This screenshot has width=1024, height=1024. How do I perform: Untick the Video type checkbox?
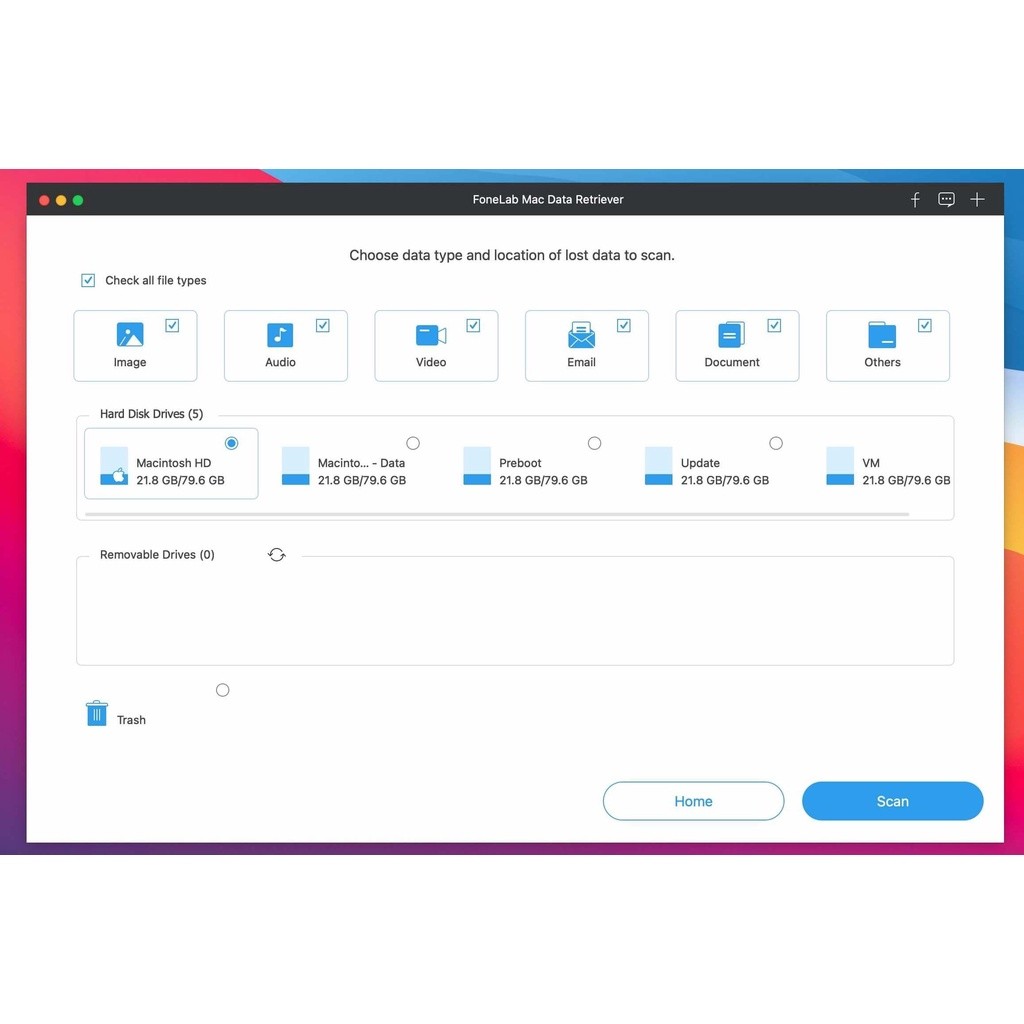(473, 325)
